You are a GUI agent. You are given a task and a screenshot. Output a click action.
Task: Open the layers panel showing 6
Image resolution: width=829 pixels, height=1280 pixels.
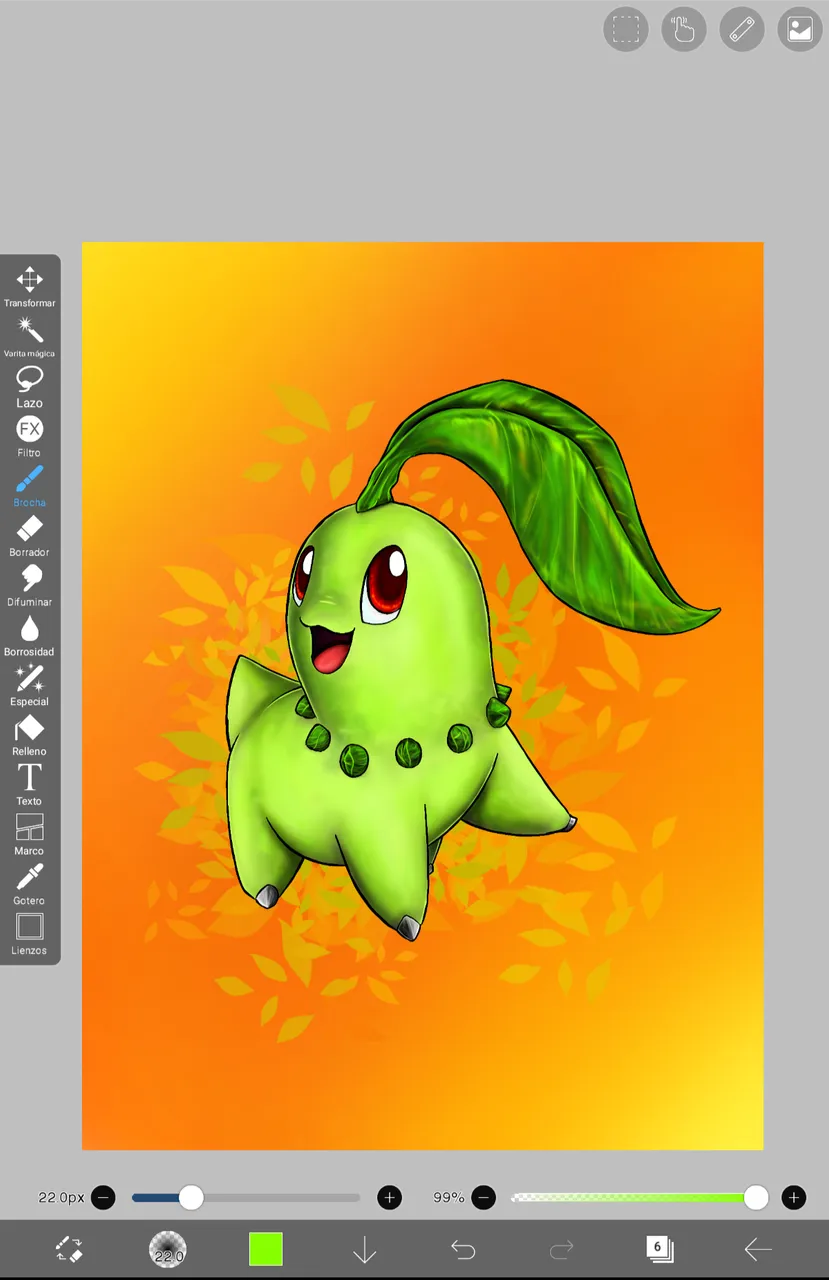point(659,1248)
